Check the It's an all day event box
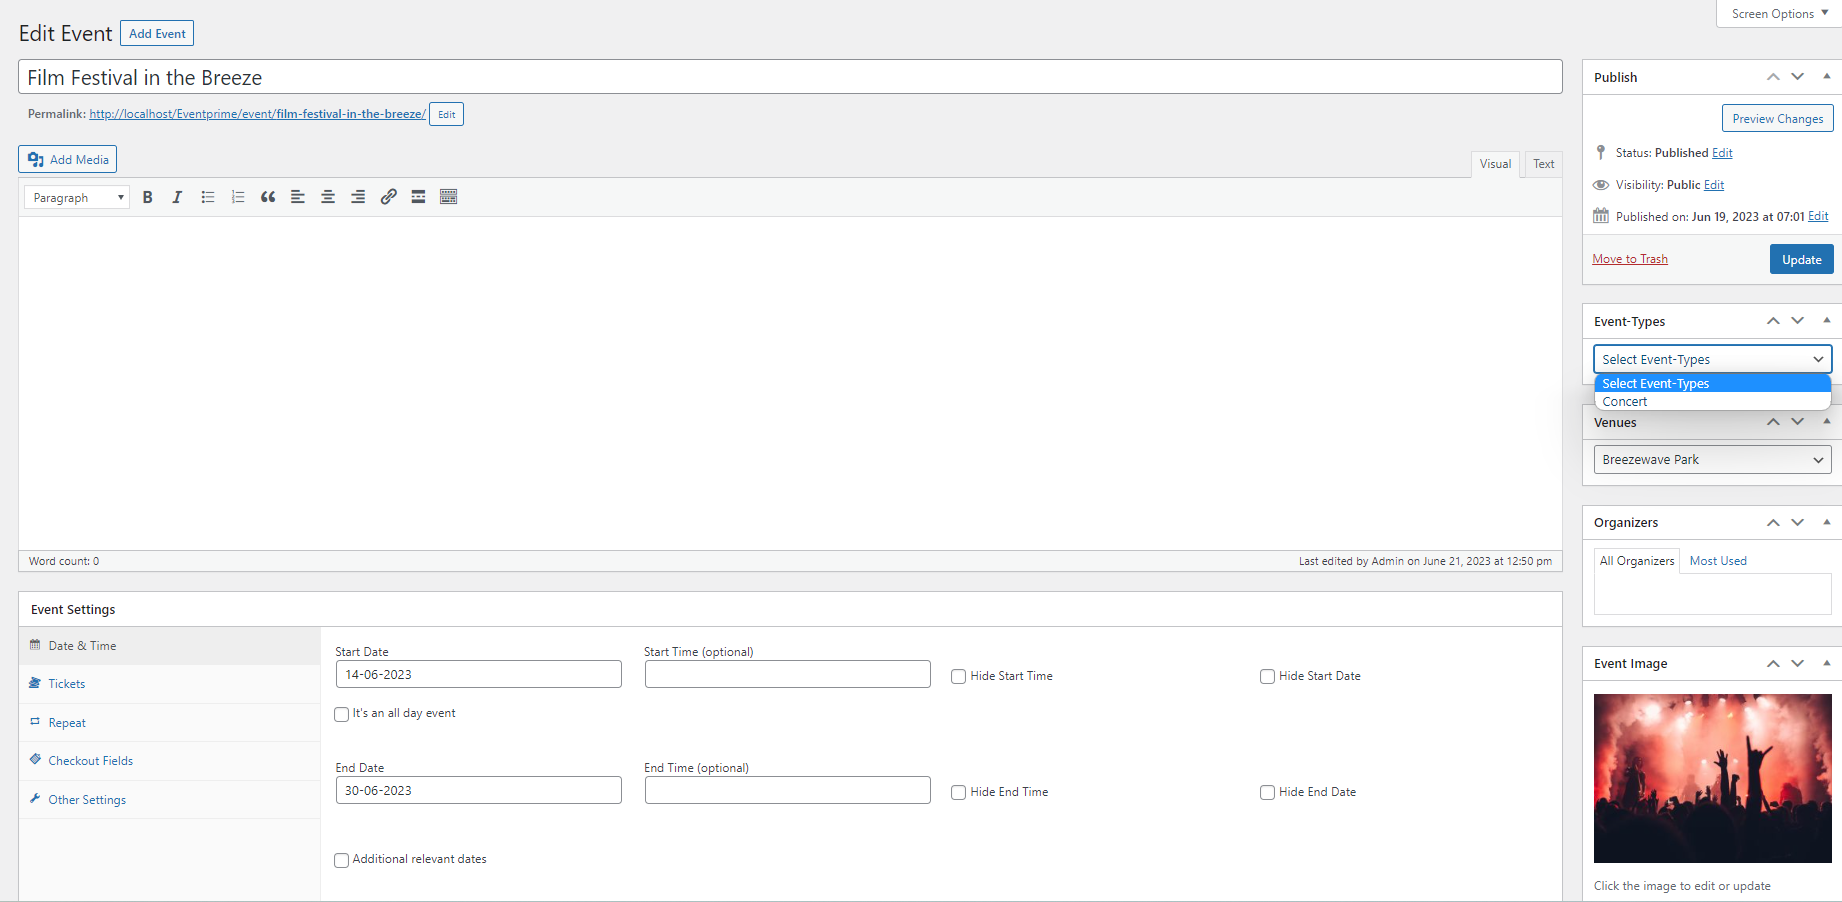The image size is (1842, 902). (342, 714)
